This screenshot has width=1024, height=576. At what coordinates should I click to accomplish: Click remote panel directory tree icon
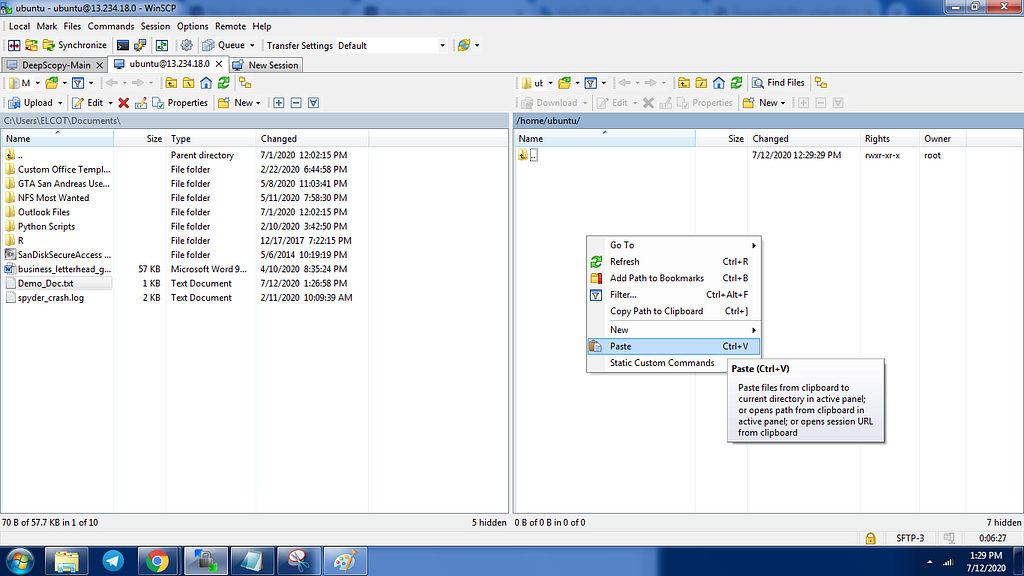point(821,83)
